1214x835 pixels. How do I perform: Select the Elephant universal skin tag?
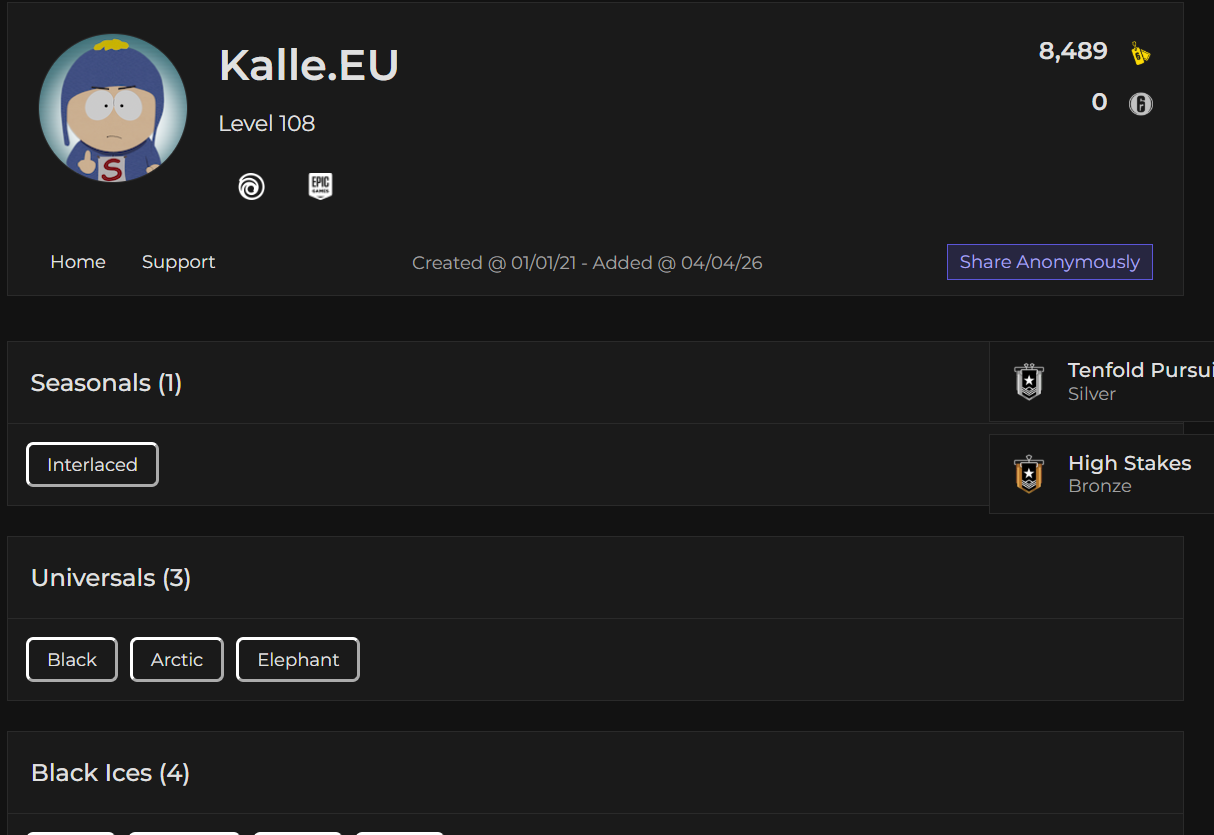pyautogui.click(x=298, y=659)
